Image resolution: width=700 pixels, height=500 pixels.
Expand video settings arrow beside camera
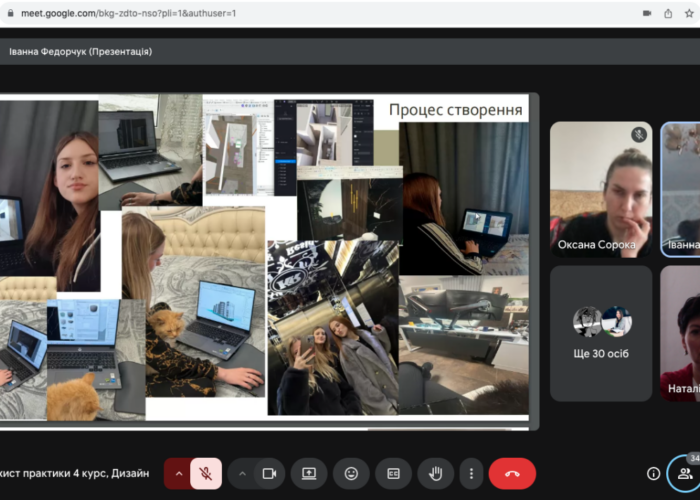click(242, 473)
